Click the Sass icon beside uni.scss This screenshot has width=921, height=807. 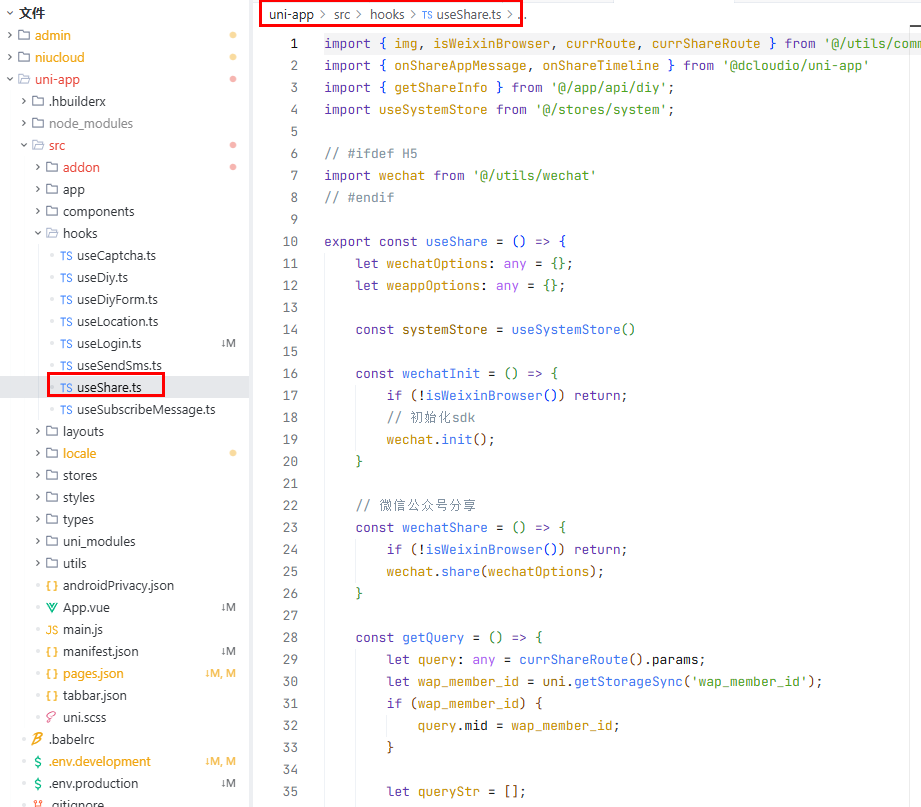pos(52,717)
